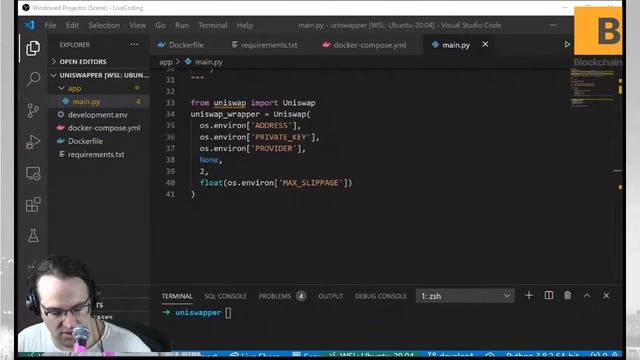Click uniswap_wrapper variable on line 34
640x360 pixels.
click(x=225, y=114)
